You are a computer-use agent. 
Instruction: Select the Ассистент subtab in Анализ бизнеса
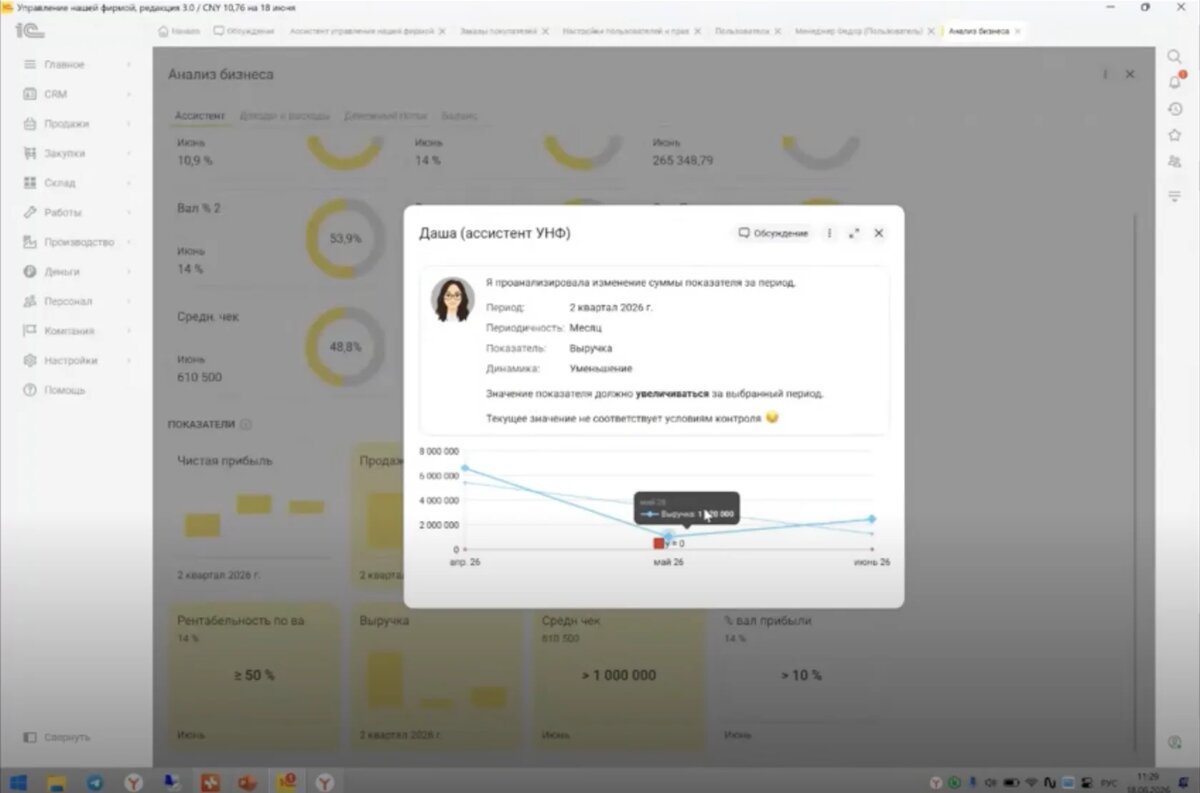pyautogui.click(x=200, y=116)
